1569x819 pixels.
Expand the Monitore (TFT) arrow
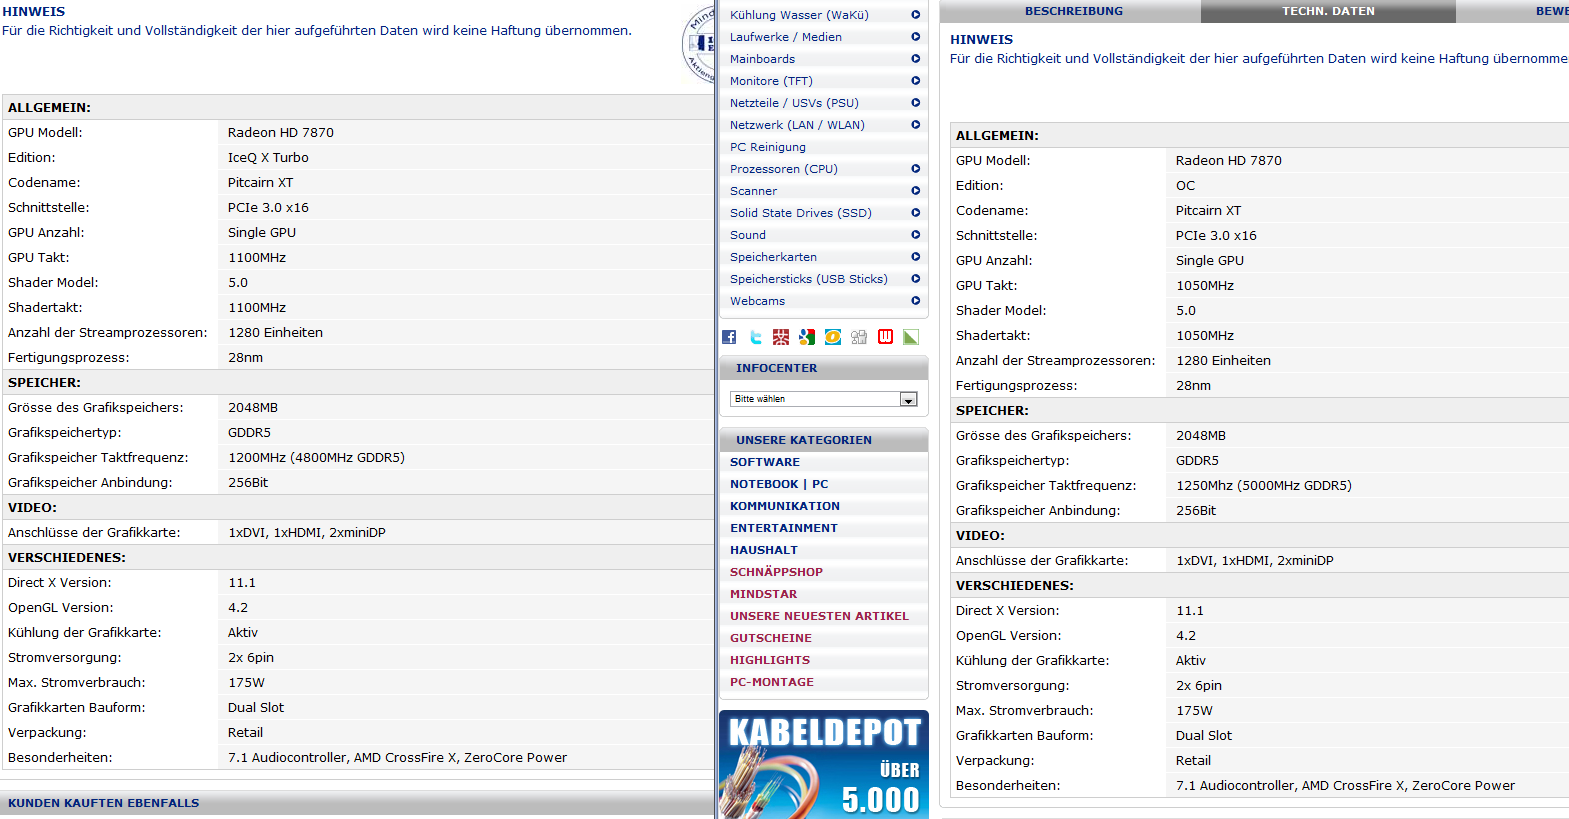(915, 81)
